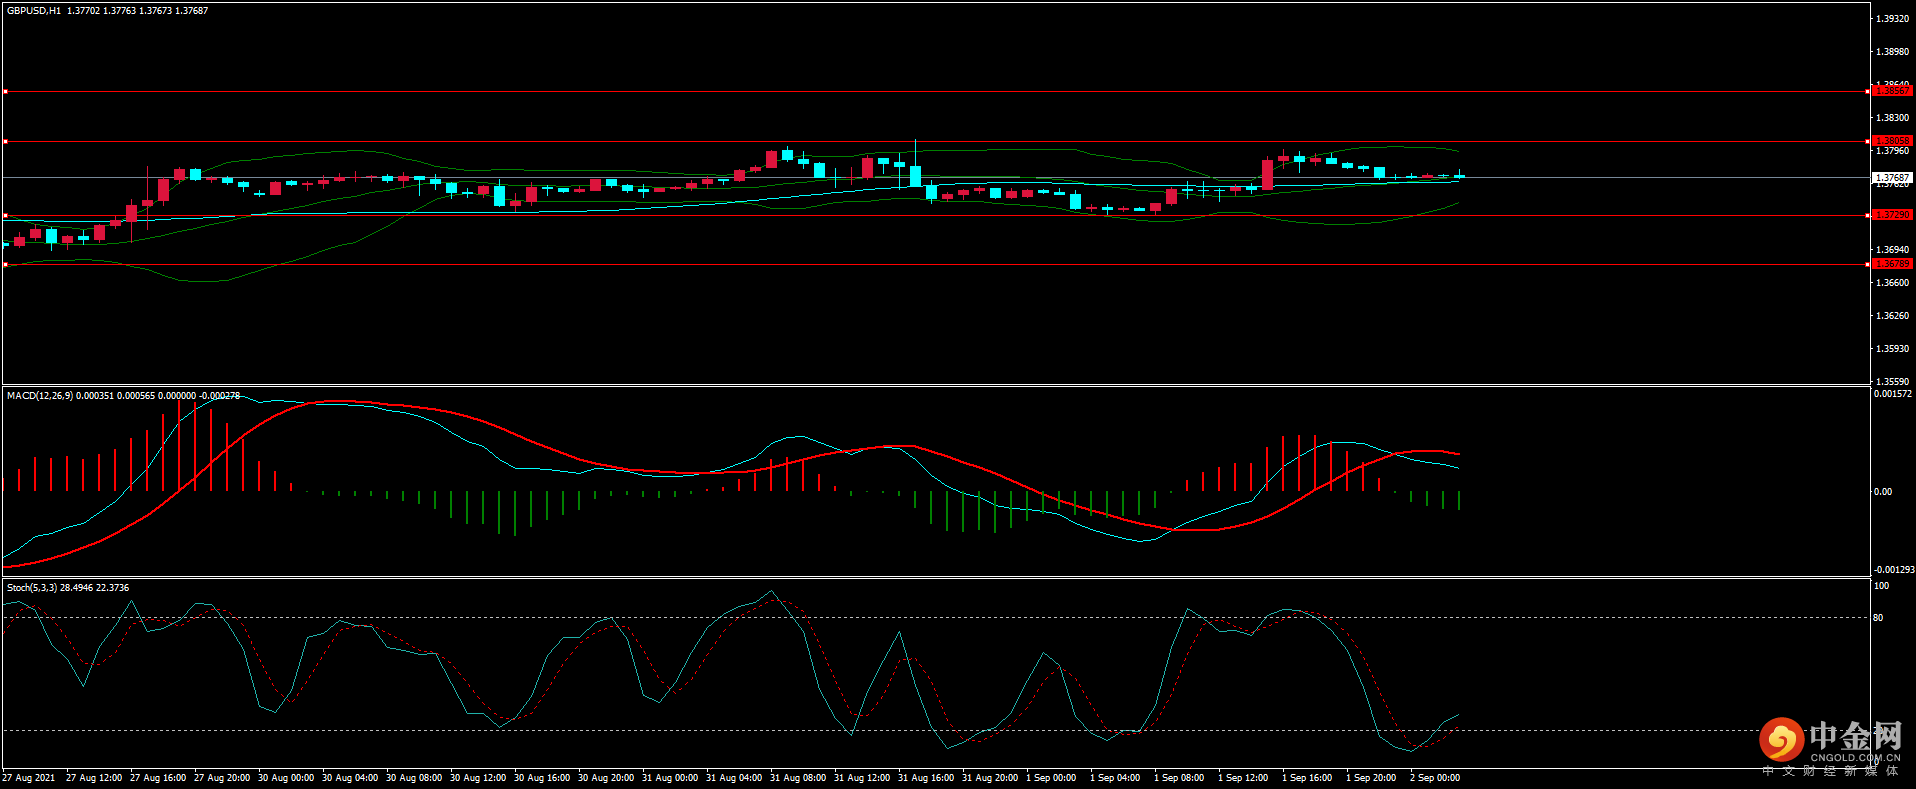Click the Stochastic 80 level label

point(1878,618)
